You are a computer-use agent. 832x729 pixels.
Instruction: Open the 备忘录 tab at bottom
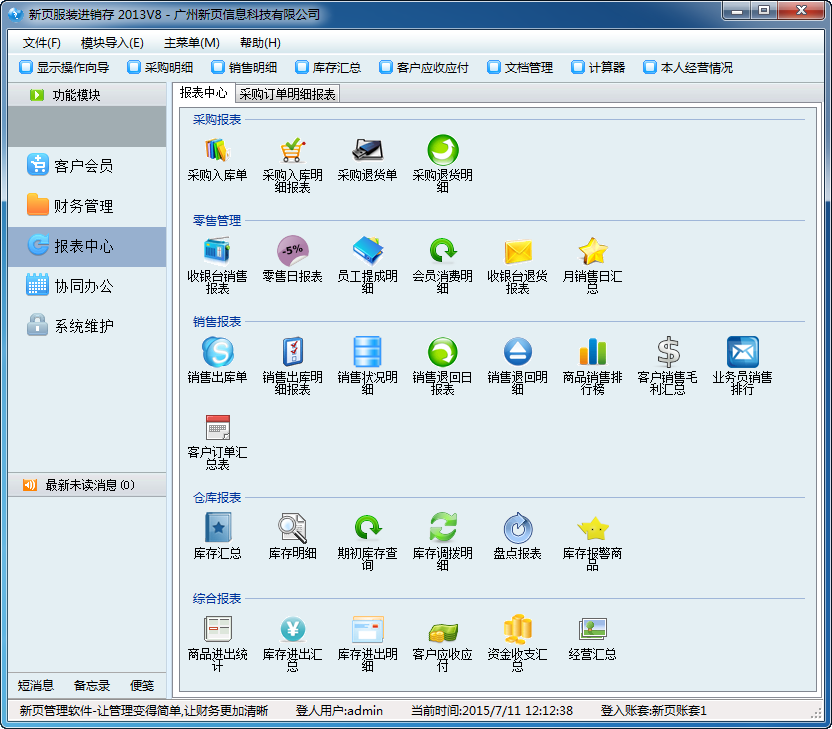tap(92, 685)
